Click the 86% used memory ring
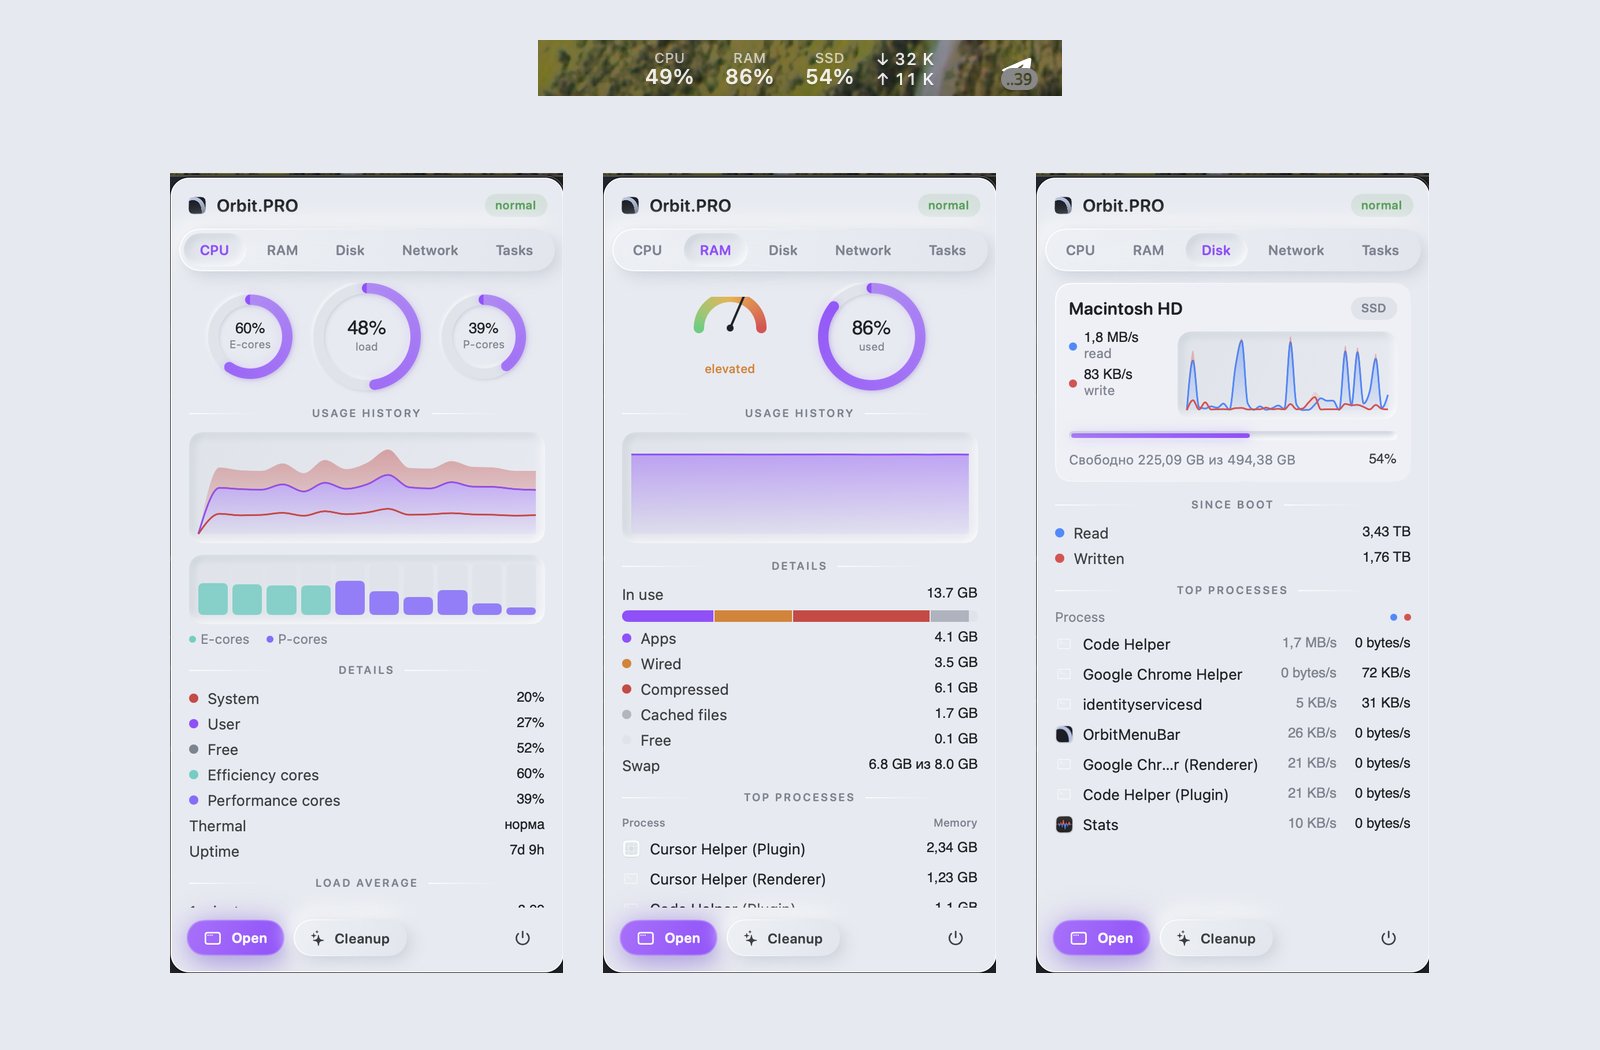Viewport: 1600px width, 1050px height. [871, 337]
